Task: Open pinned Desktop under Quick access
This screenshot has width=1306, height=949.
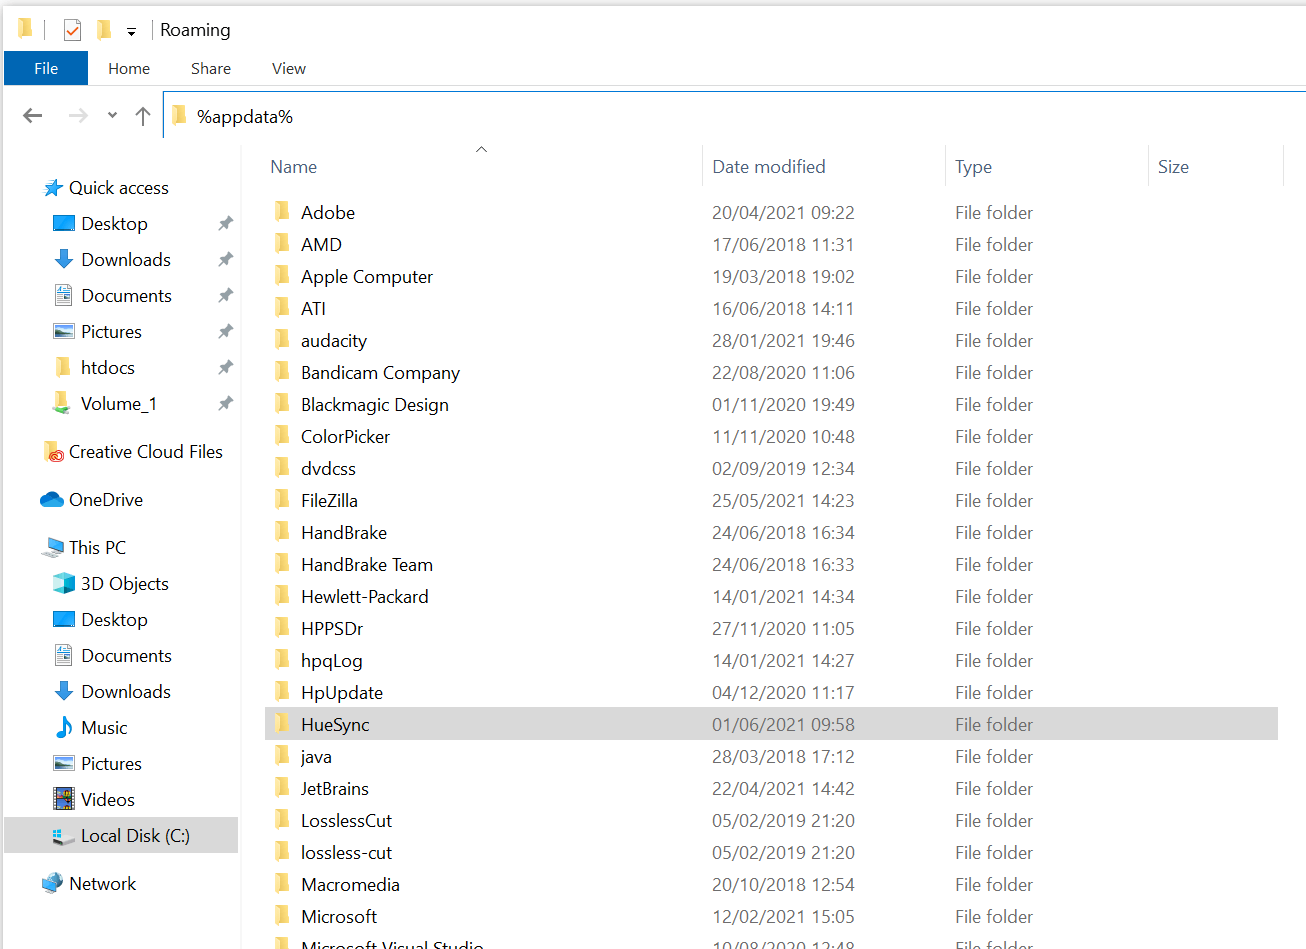Action: coord(114,224)
